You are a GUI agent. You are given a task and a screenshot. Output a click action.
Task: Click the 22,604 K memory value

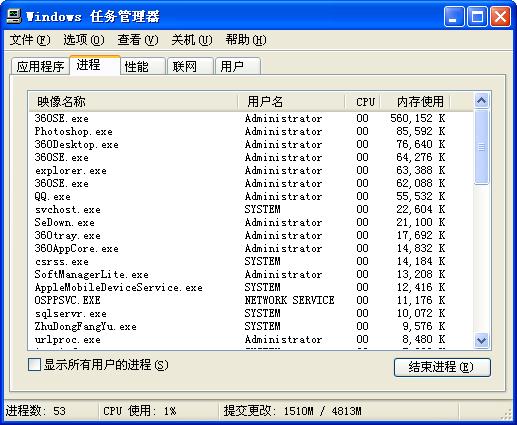point(421,209)
